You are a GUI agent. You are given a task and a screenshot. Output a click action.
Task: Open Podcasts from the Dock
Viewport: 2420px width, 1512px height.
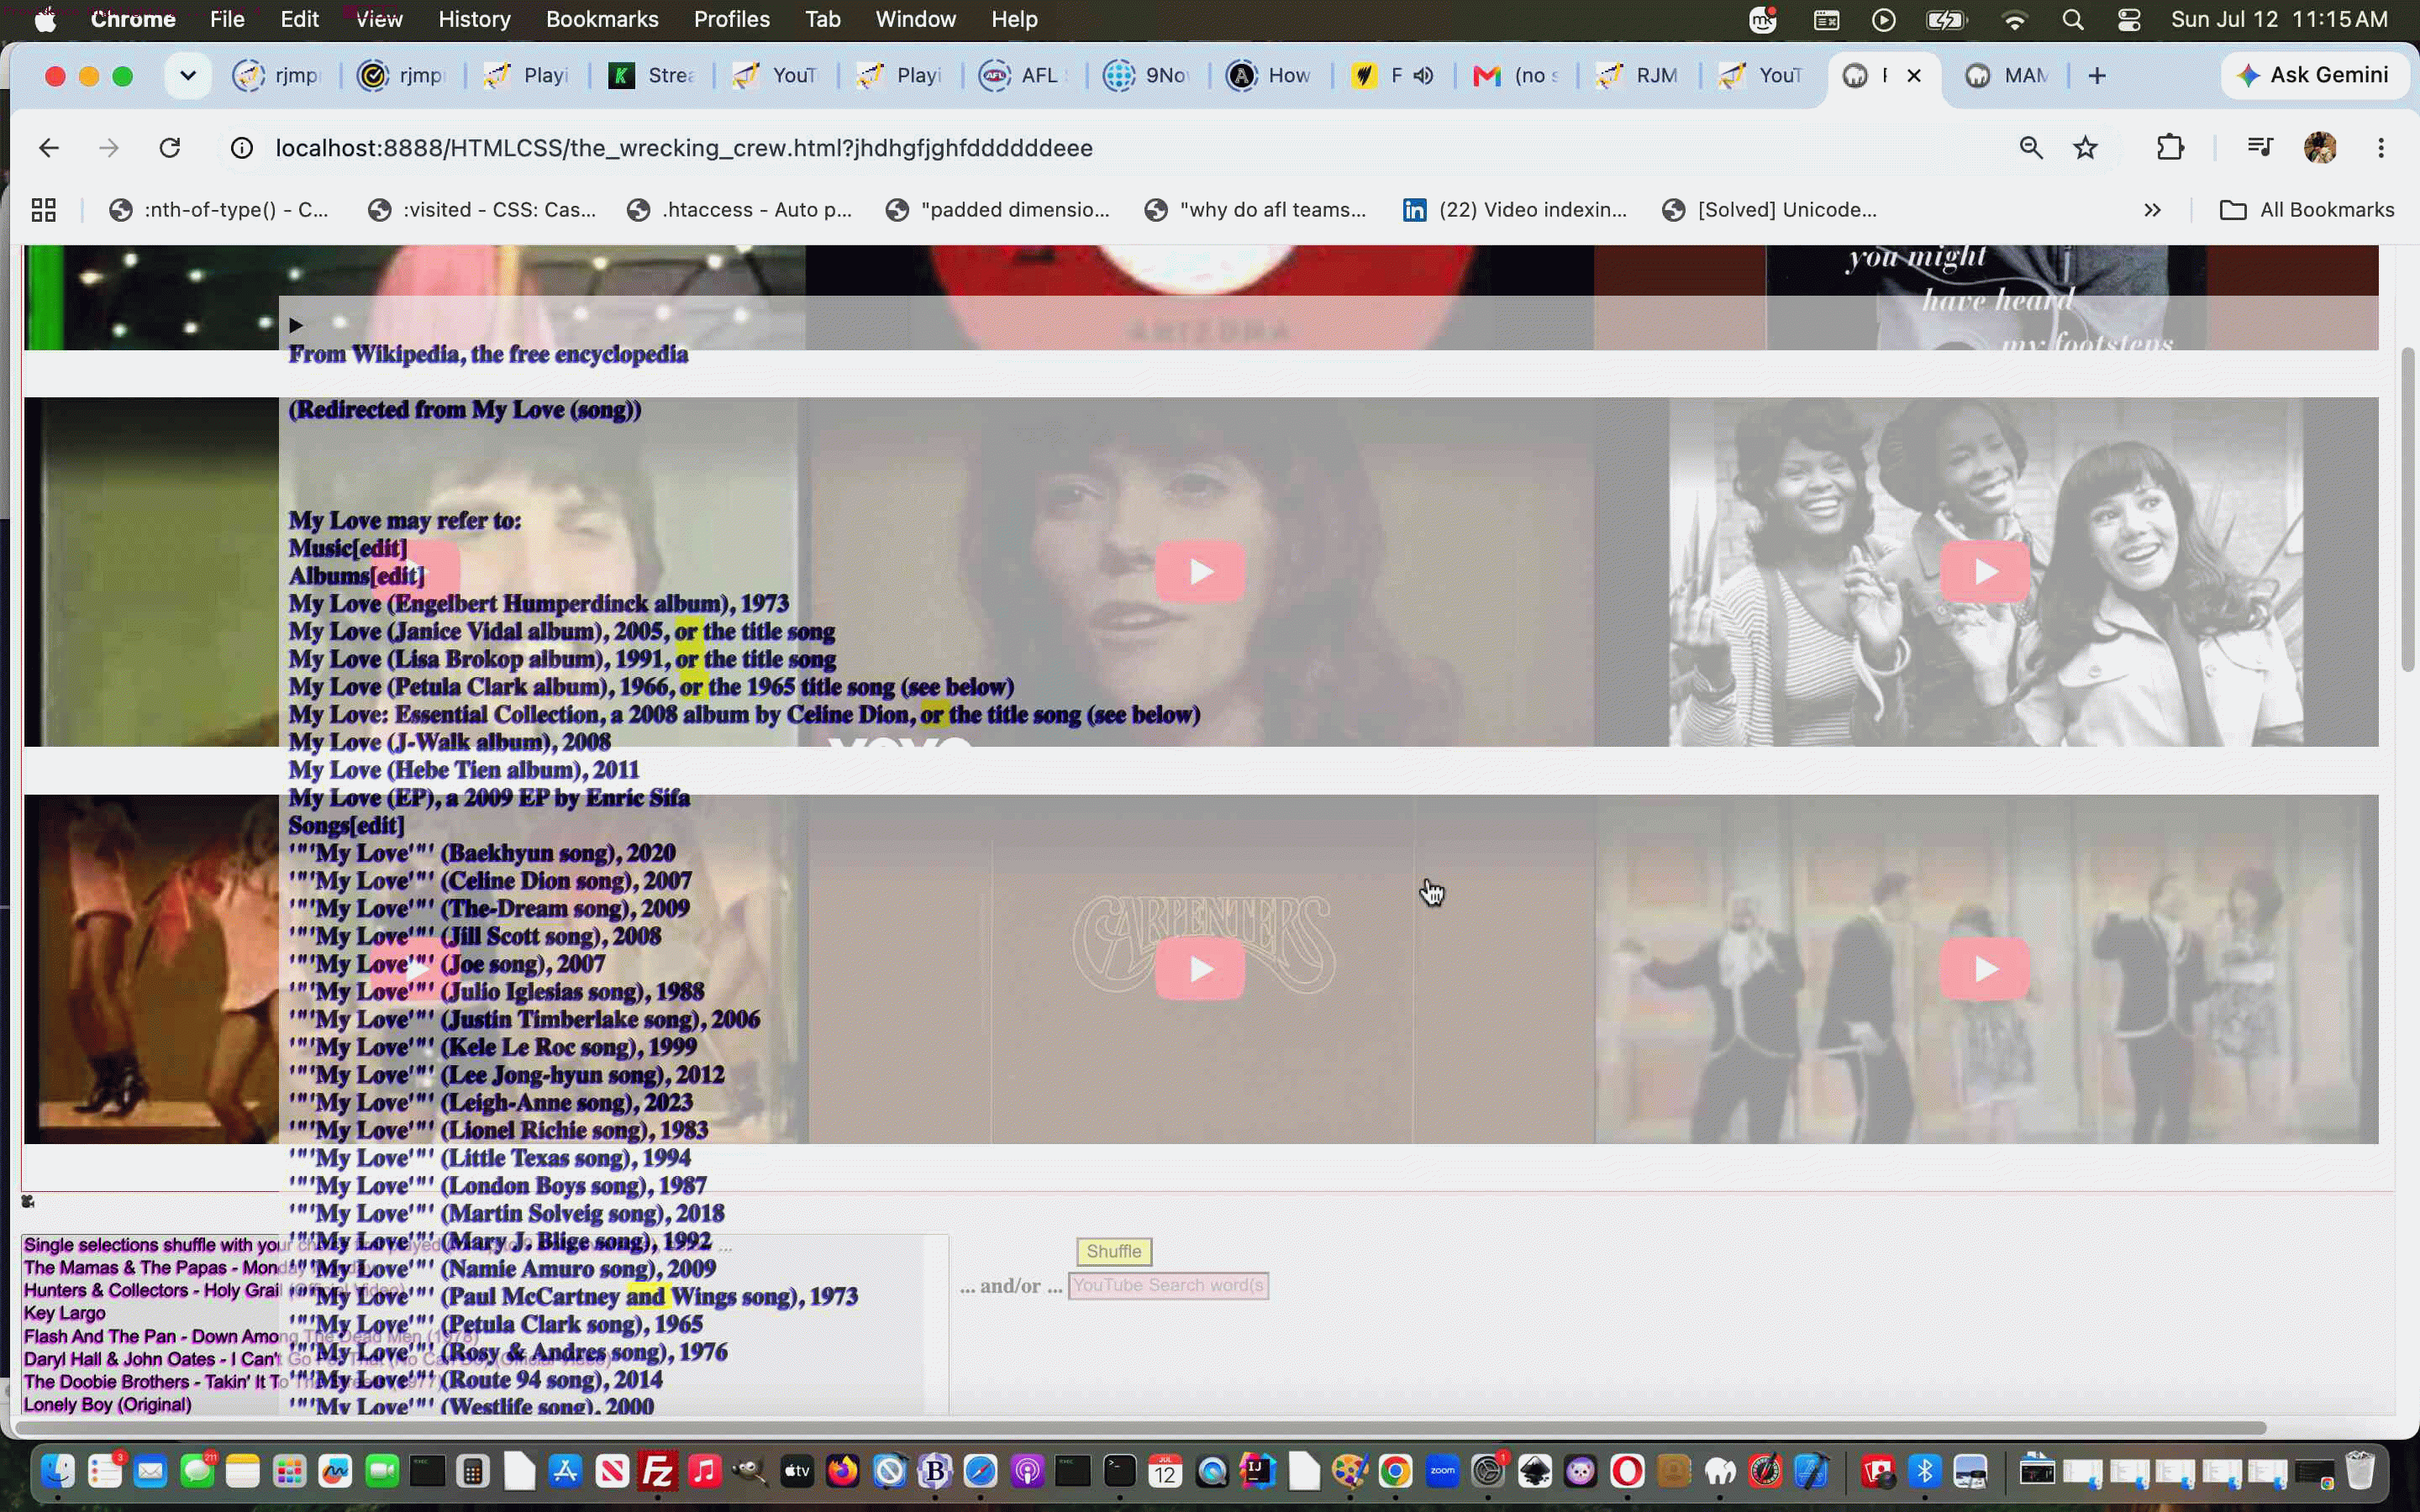click(1027, 1471)
